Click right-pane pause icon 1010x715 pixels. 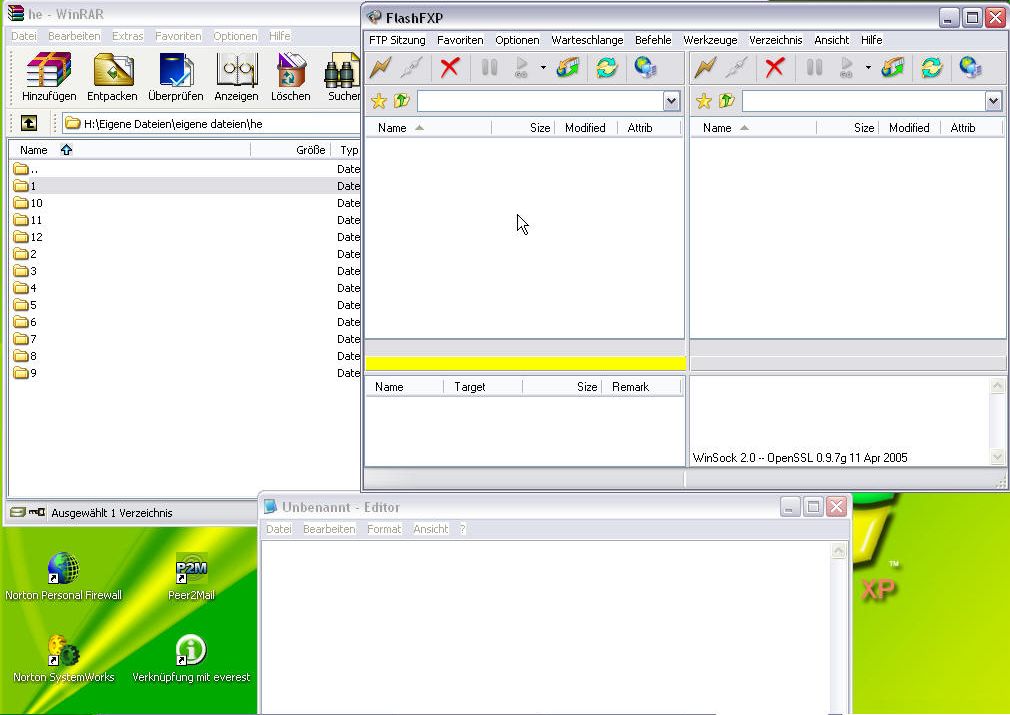pos(814,67)
